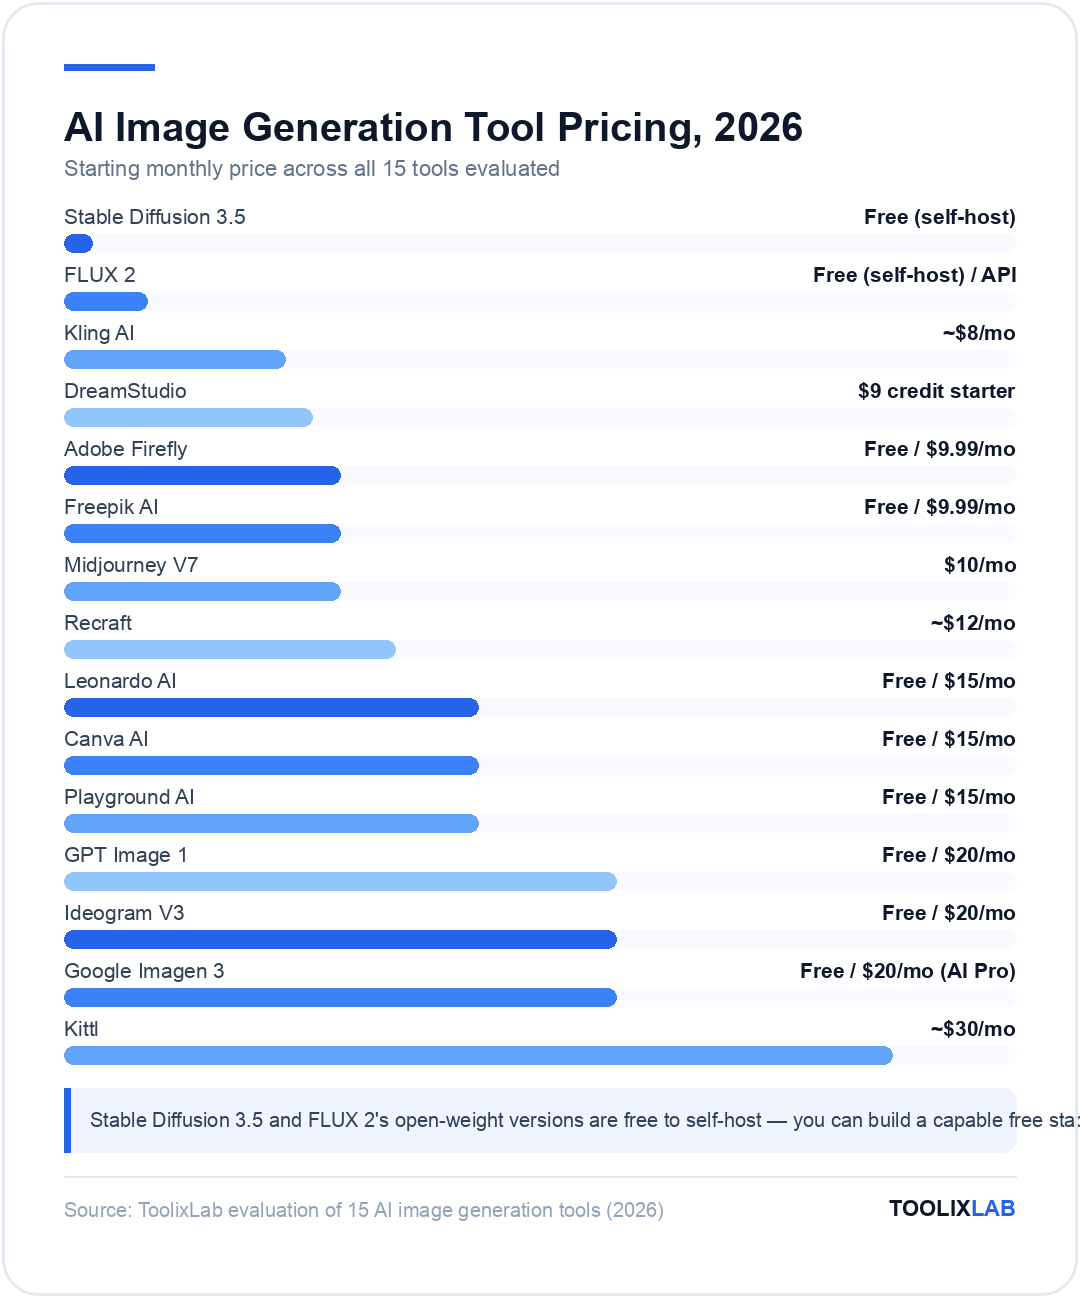Viewport: 1080px width, 1298px height.
Task: Click the 'Free (self-host) / API' price
Action: tap(915, 275)
